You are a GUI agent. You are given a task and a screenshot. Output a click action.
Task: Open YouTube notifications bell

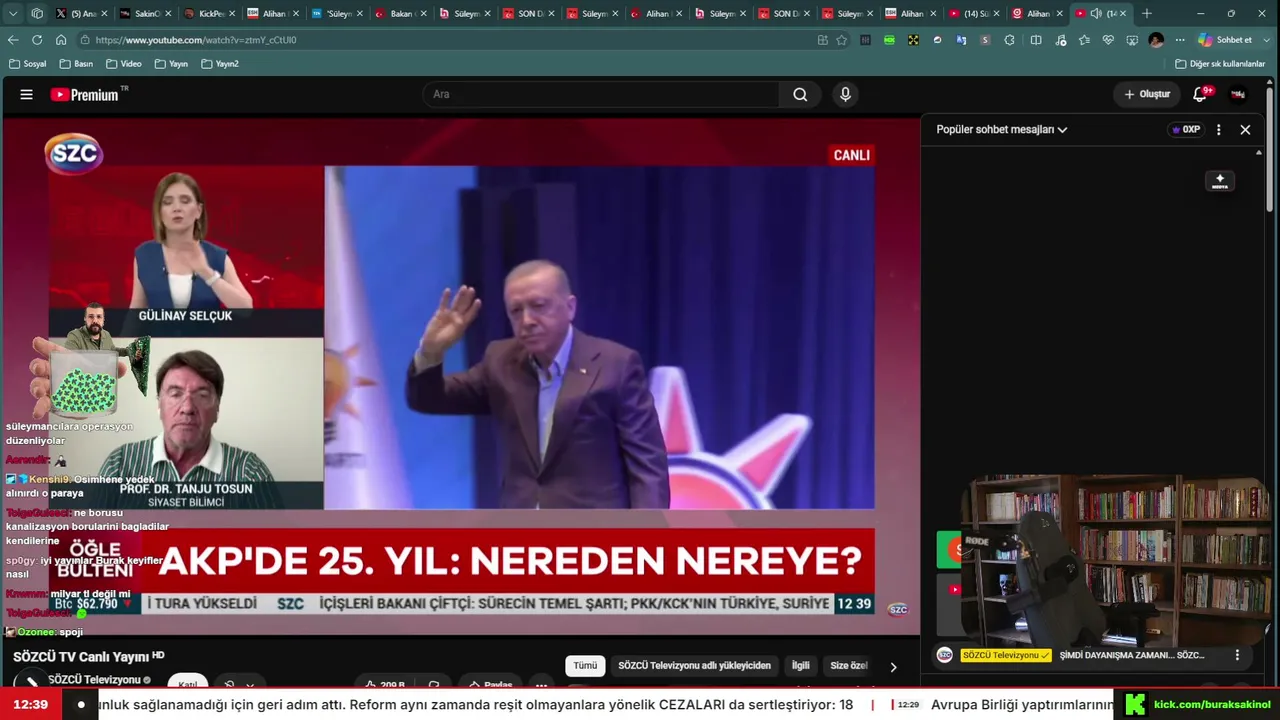tap(1200, 94)
